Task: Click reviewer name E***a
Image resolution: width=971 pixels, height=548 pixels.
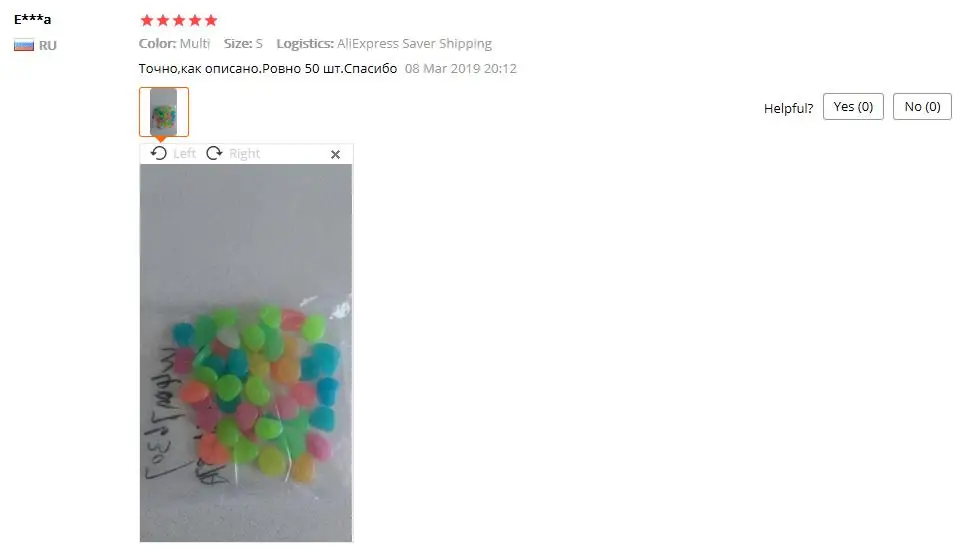Action: point(32,19)
